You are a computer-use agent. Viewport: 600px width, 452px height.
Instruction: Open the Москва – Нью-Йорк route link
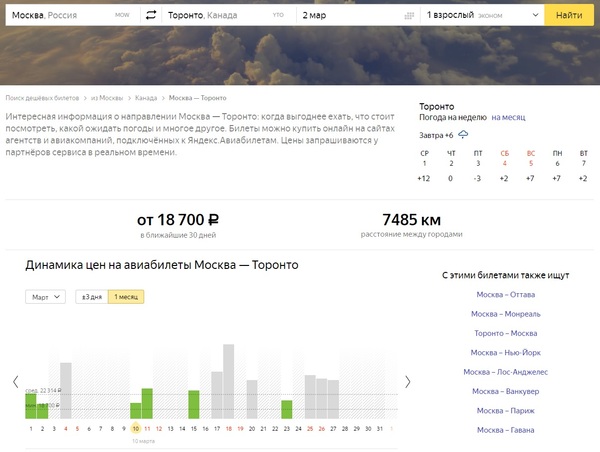[505, 353]
